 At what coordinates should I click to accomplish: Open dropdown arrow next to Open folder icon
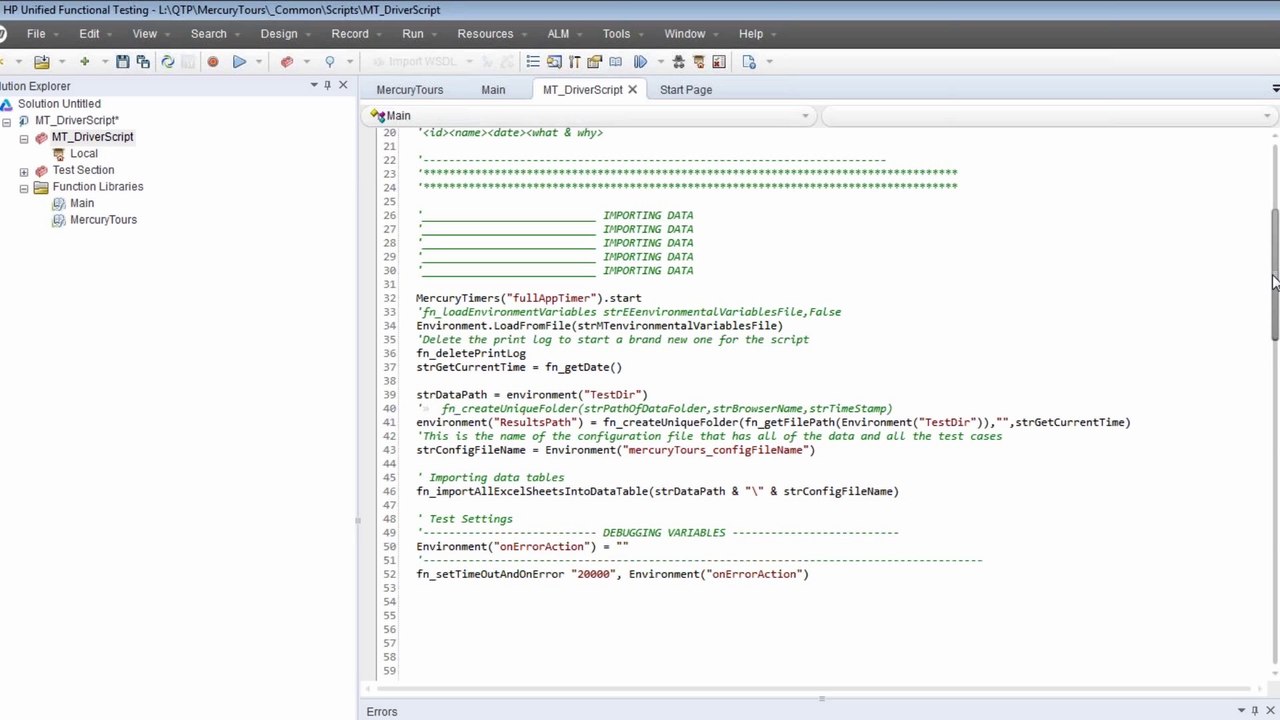(x=60, y=62)
